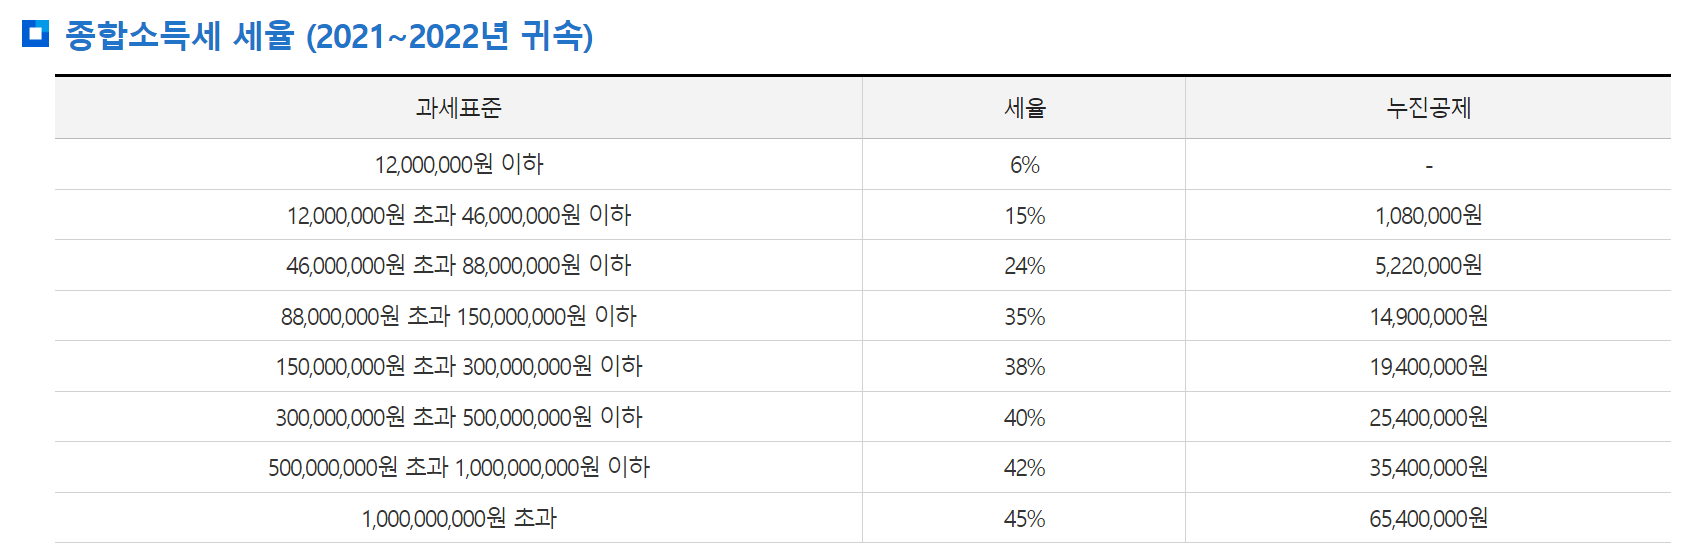This screenshot has width=1688, height=560.
Task: Click the 1,080,000원 deduction cell
Action: coord(1429,215)
